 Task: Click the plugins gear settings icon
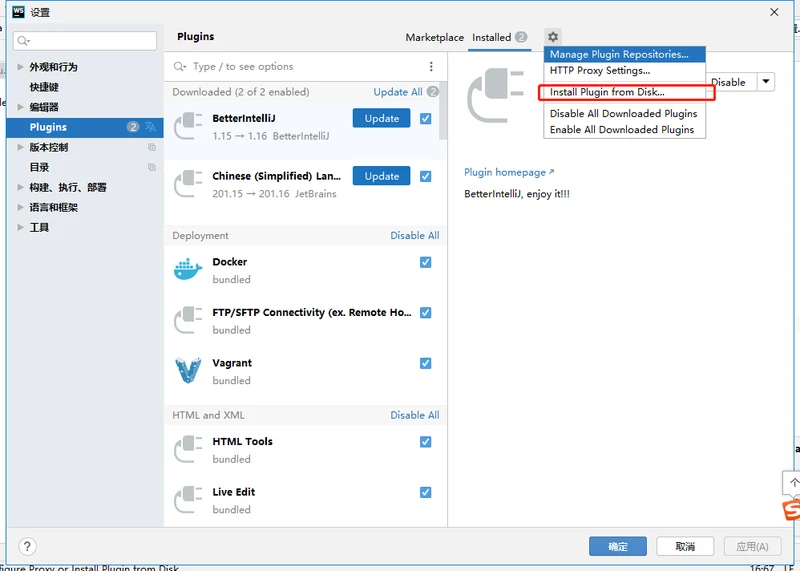click(553, 37)
